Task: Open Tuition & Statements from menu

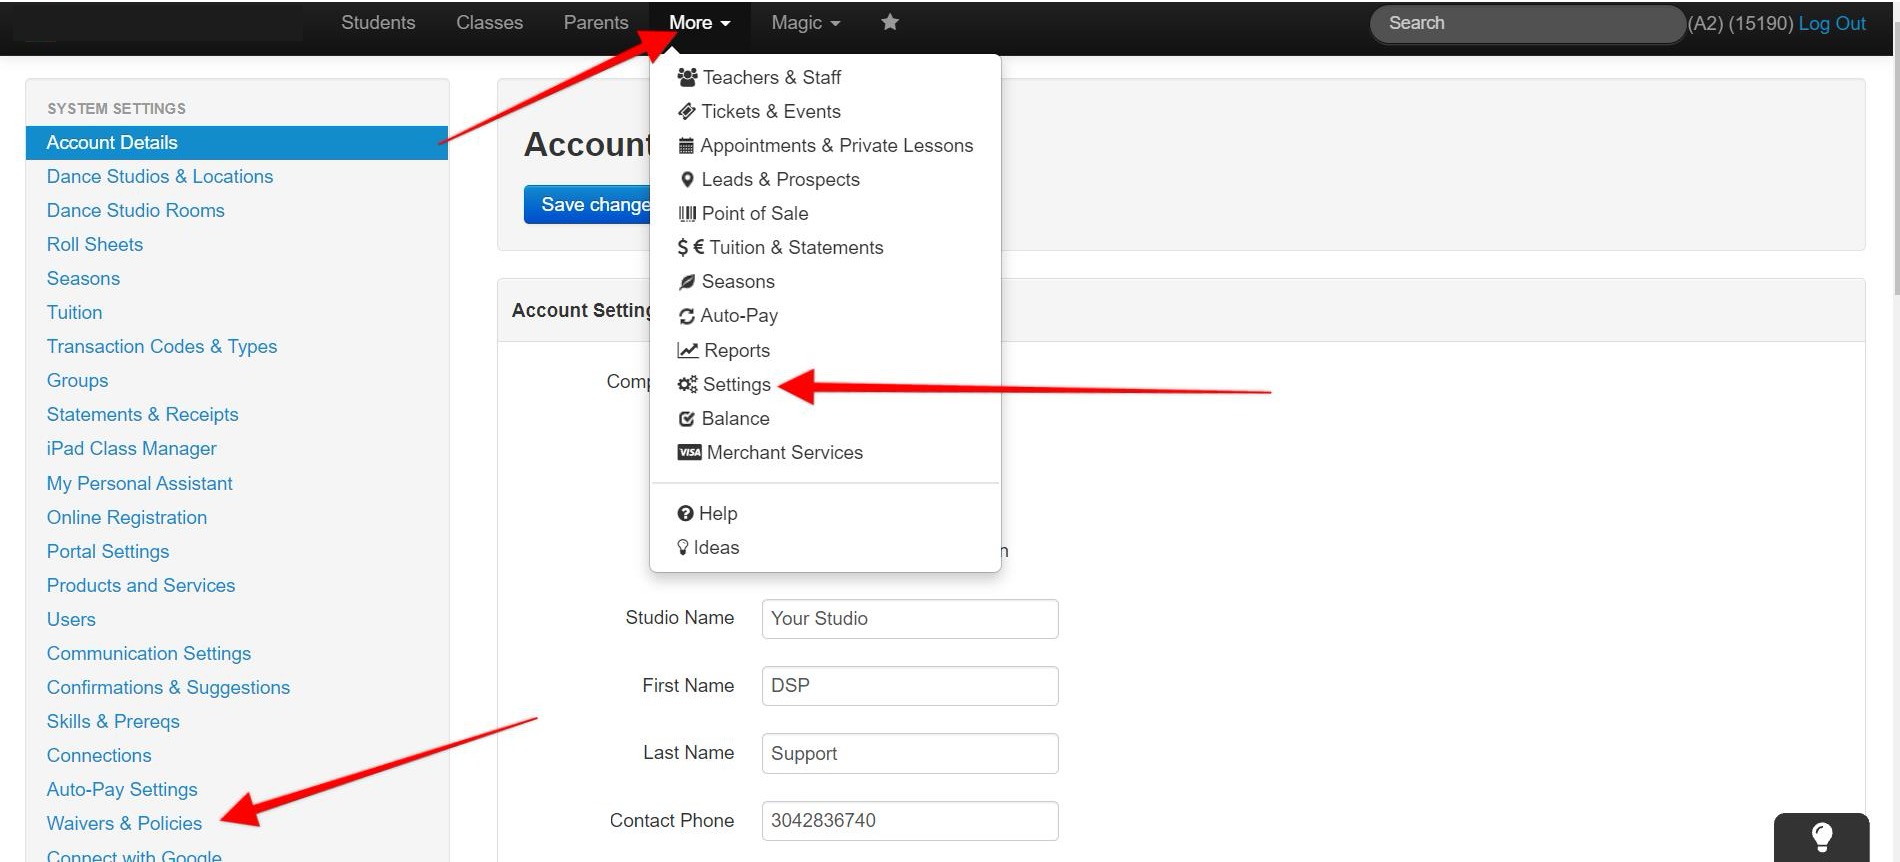Action: [795, 247]
